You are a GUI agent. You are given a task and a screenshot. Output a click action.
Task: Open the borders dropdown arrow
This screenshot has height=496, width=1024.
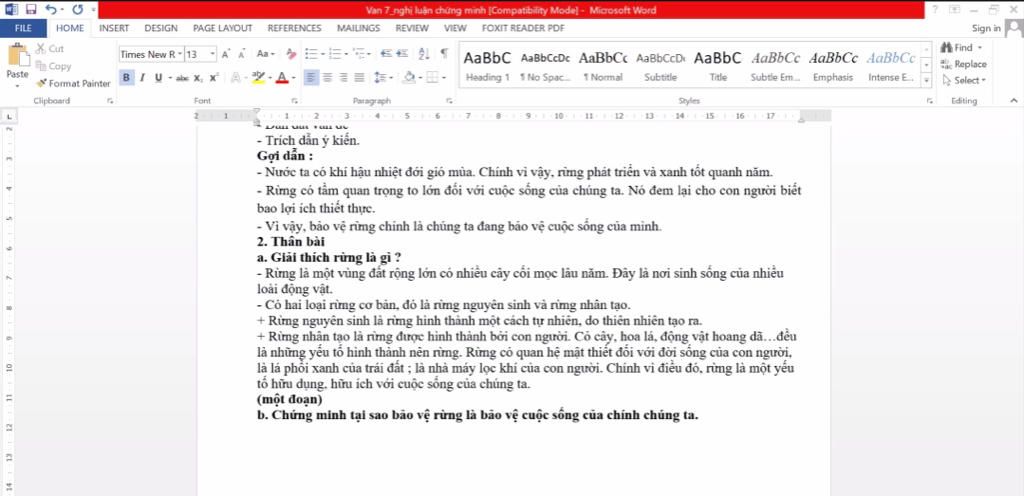444,78
